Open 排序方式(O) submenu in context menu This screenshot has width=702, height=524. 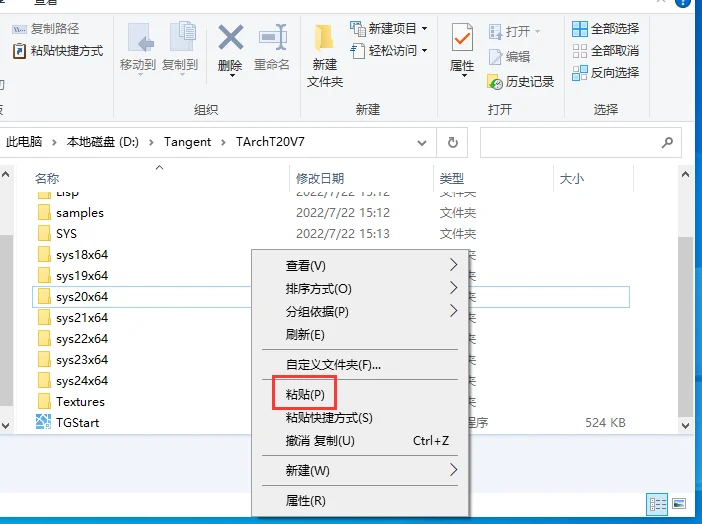pos(360,289)
